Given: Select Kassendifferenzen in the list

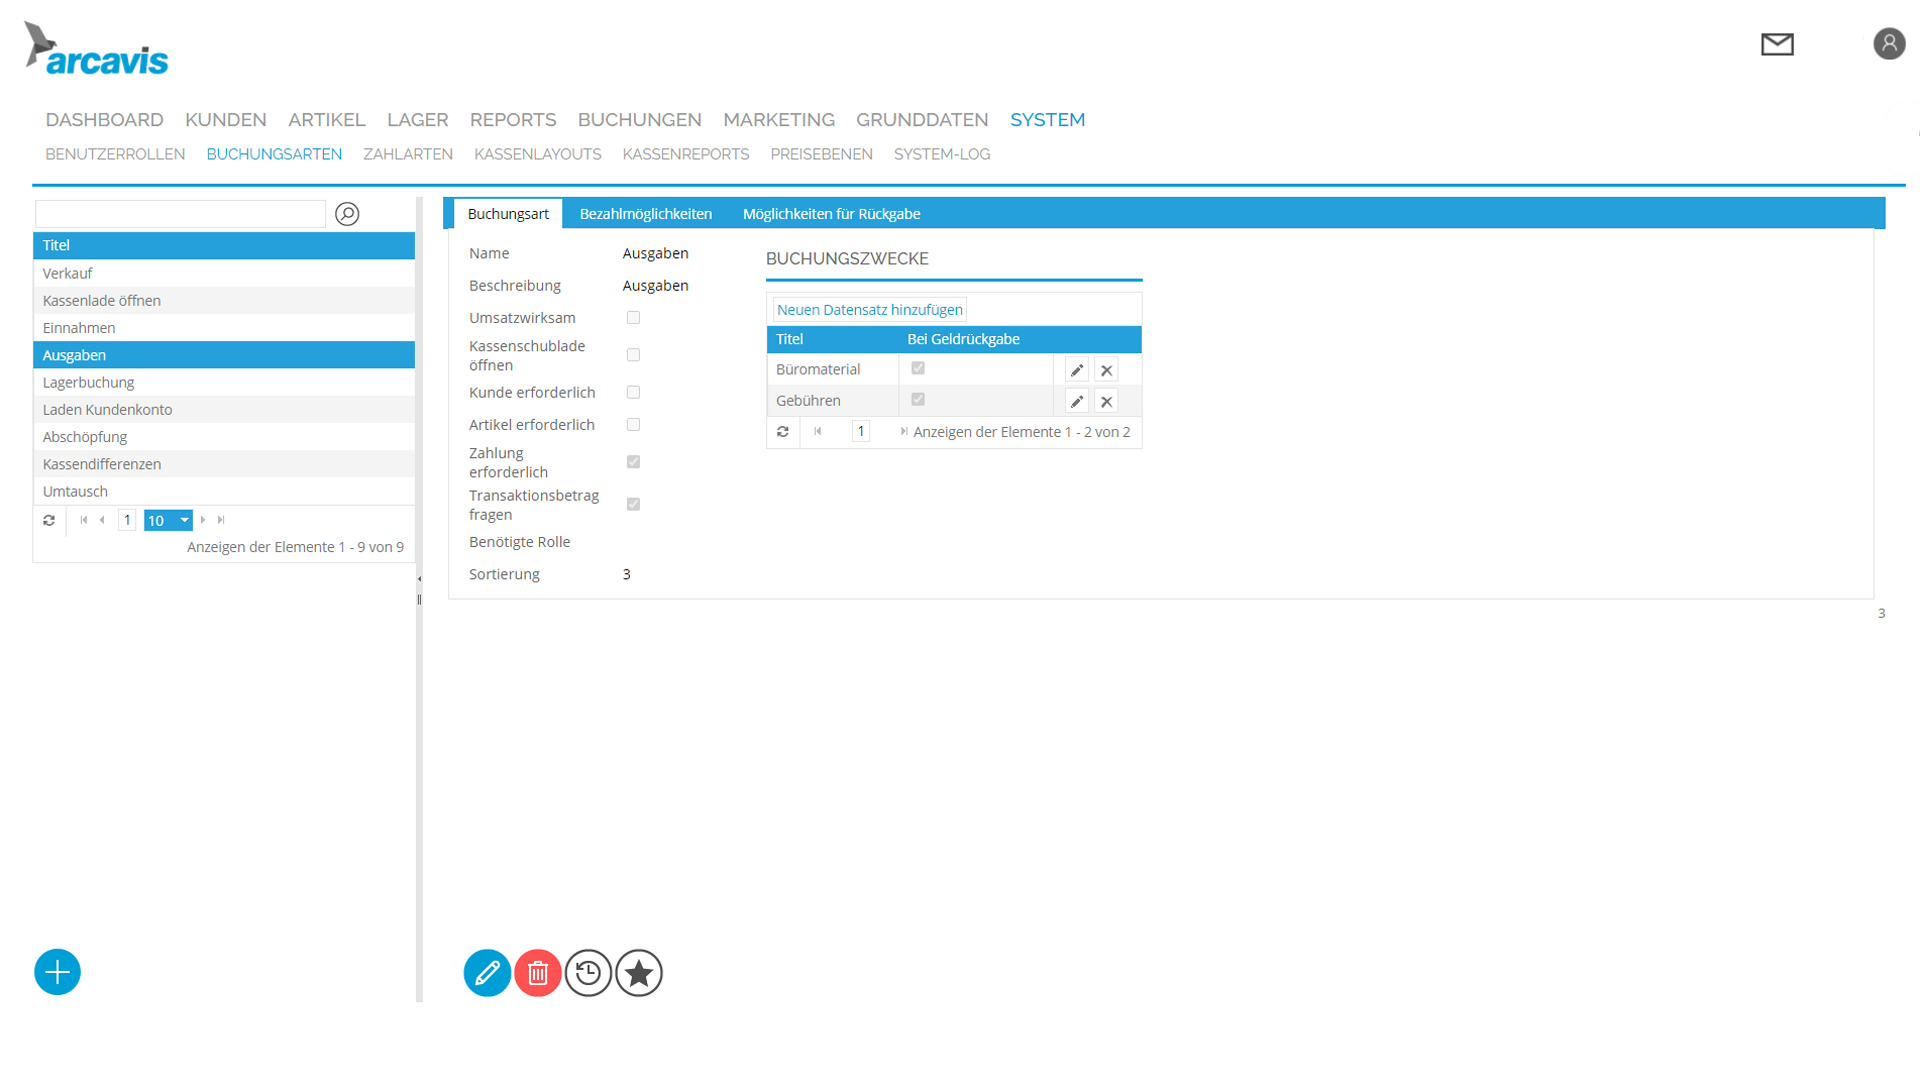Looking at the screenshot, I should pyautogui.click(x=224, y=464).
